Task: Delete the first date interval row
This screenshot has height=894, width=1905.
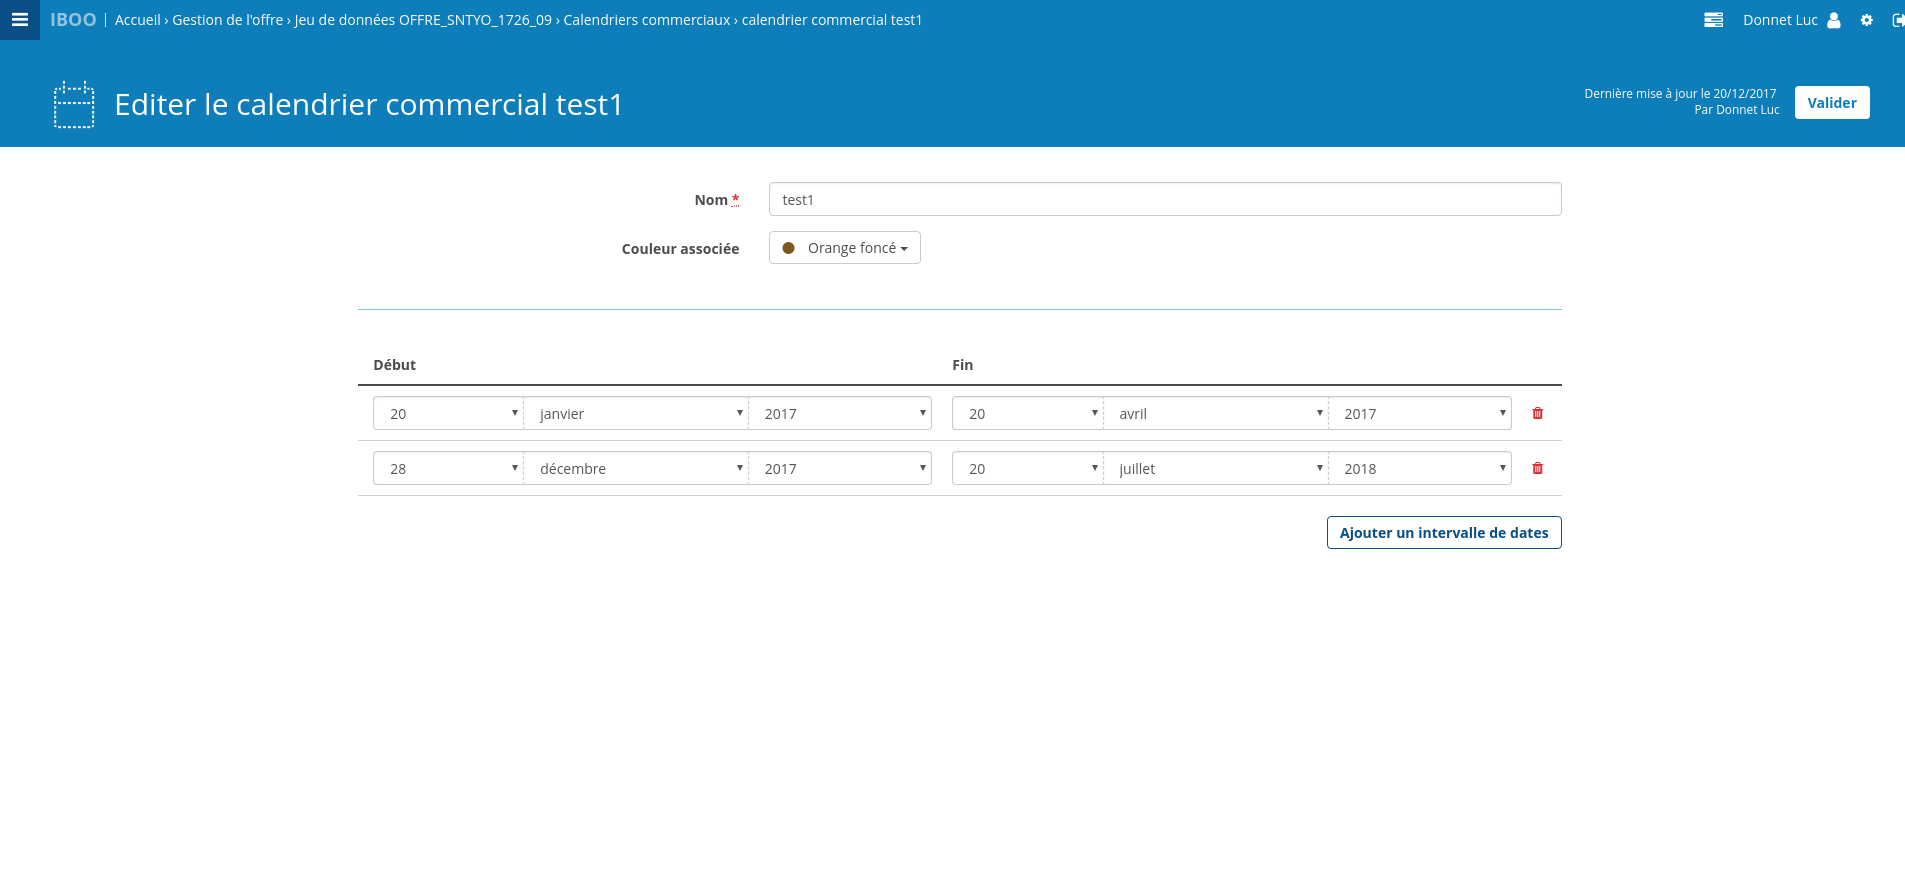Action: pyautogui.click(x=1537, y=413)
